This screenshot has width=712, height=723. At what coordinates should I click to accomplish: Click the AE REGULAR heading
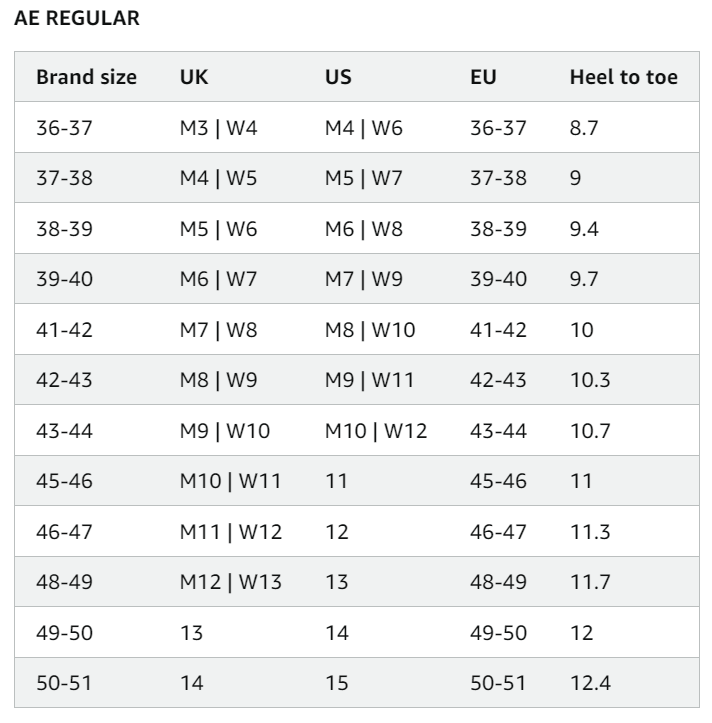coord(77,20)
